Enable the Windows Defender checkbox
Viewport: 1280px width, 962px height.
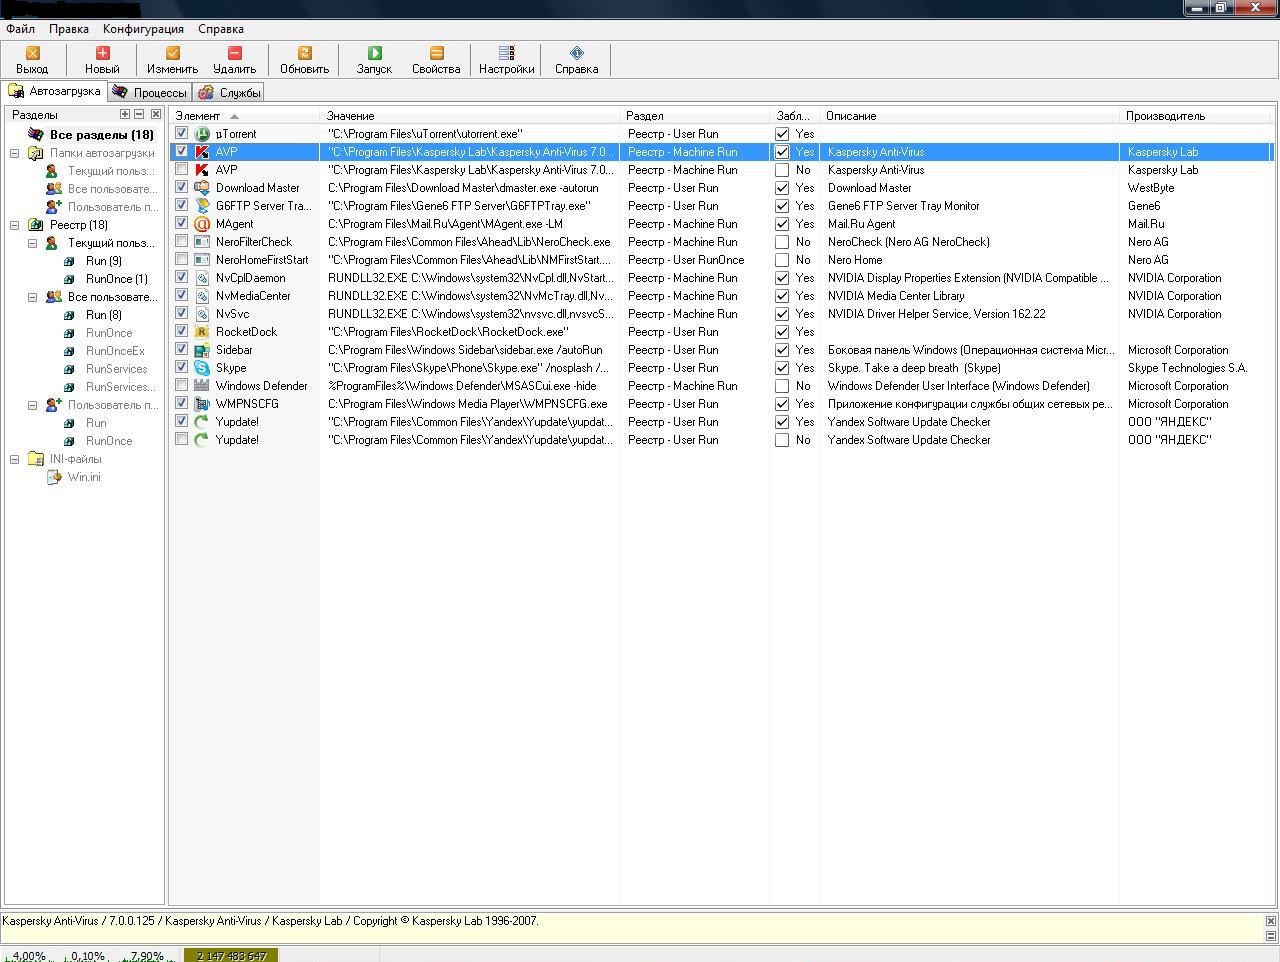[x=181, y=385]
